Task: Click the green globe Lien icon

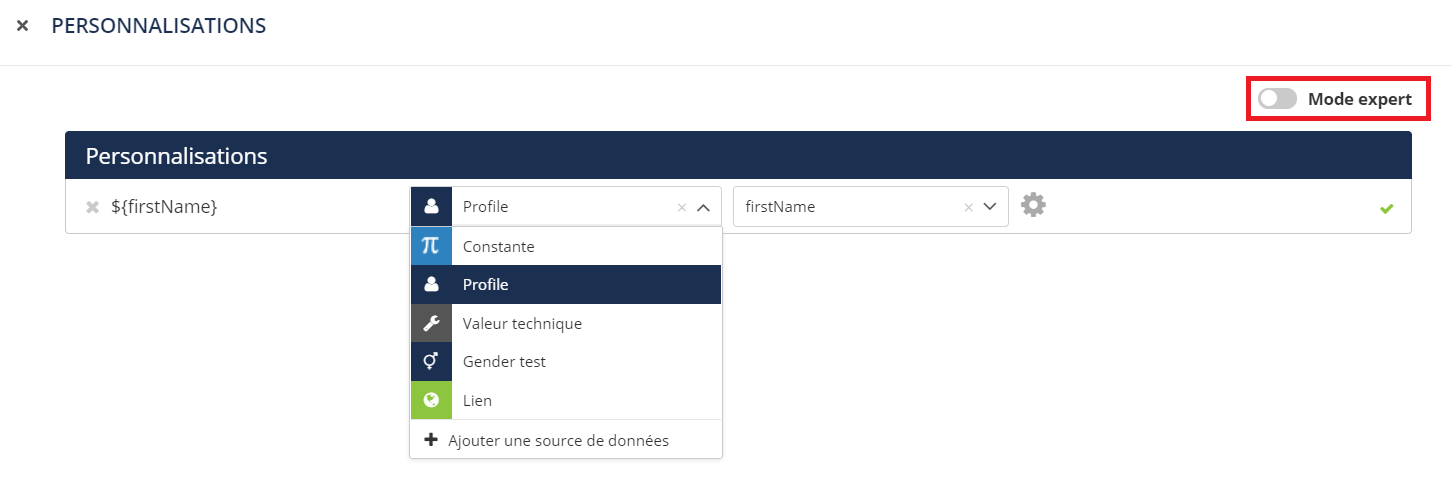Action: [431, 400]
